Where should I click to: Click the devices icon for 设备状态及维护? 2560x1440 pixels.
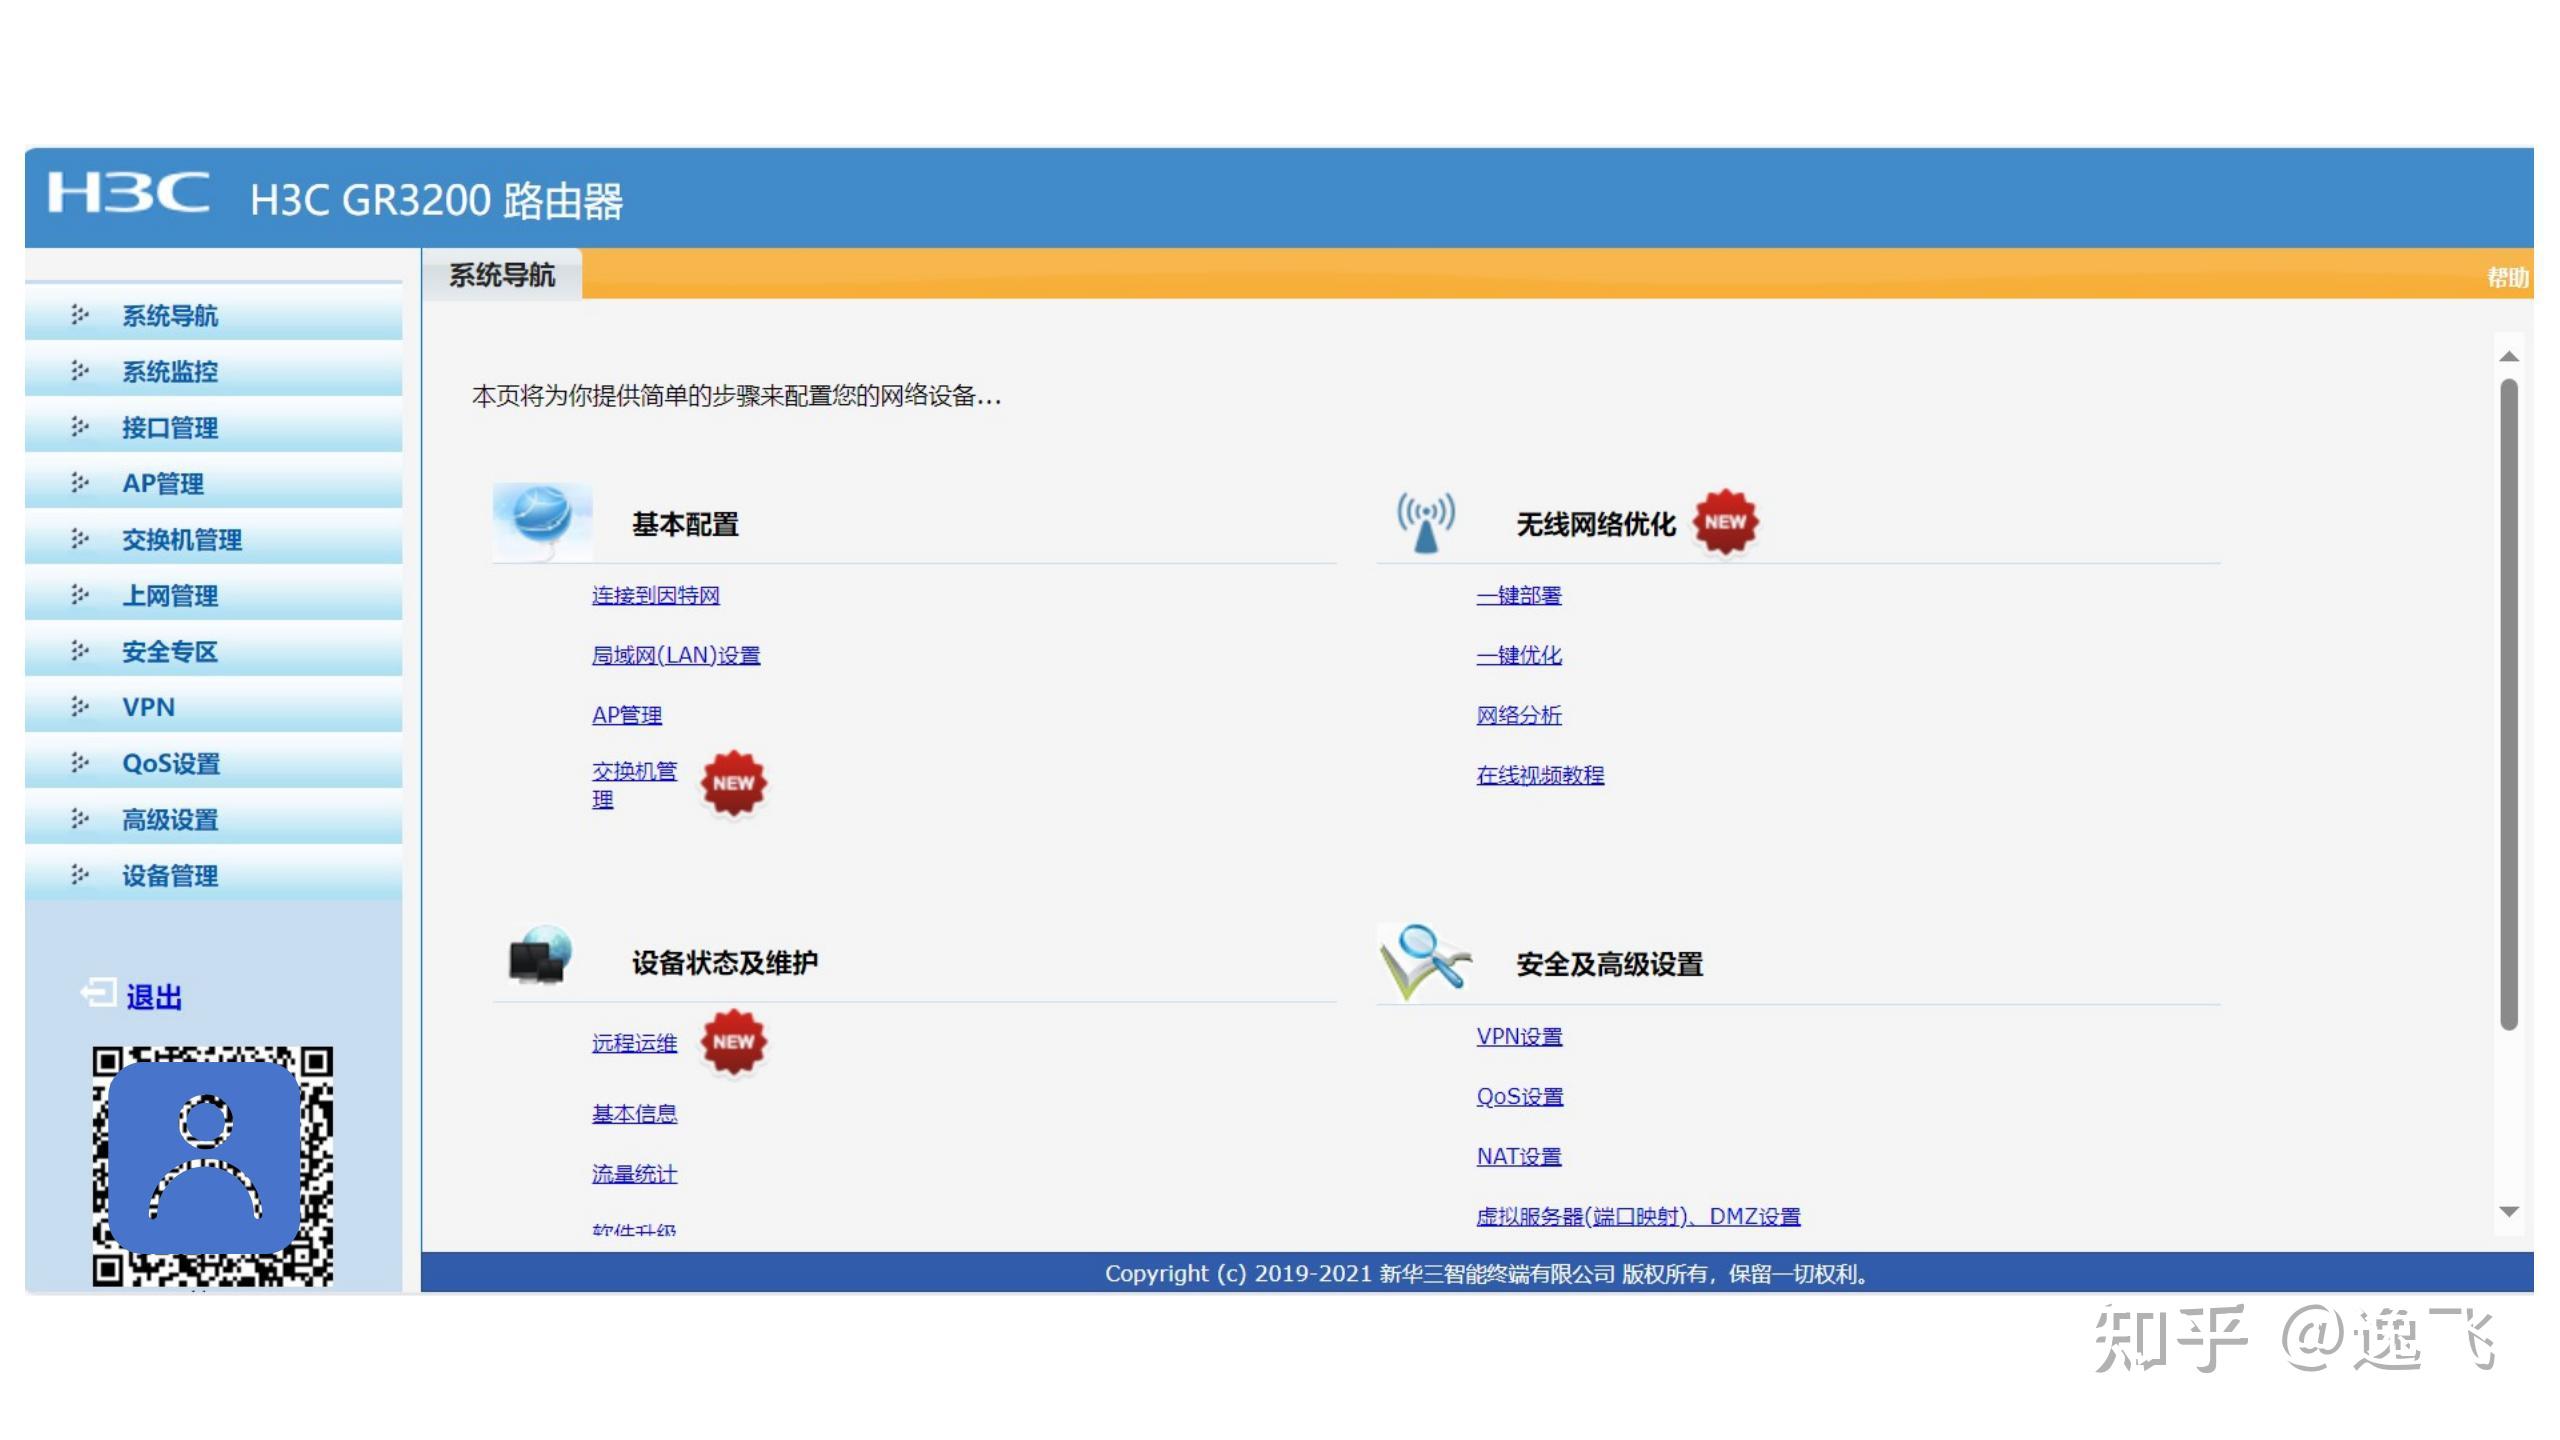click(x=541, y=958)
